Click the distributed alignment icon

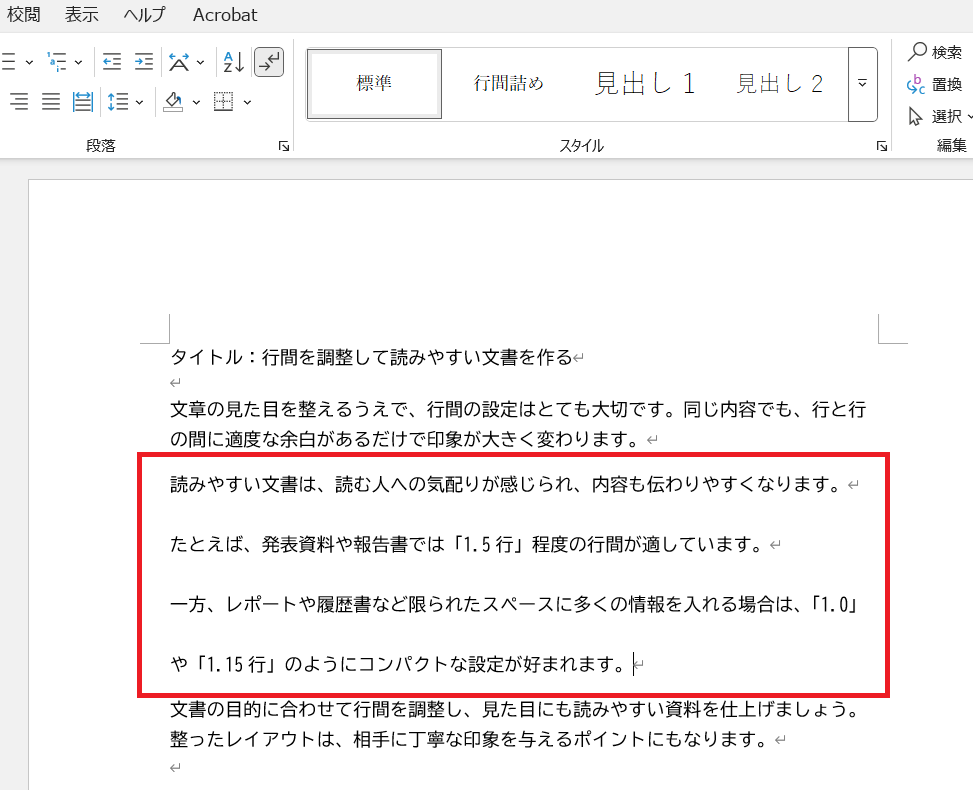(x=83, y=101)
